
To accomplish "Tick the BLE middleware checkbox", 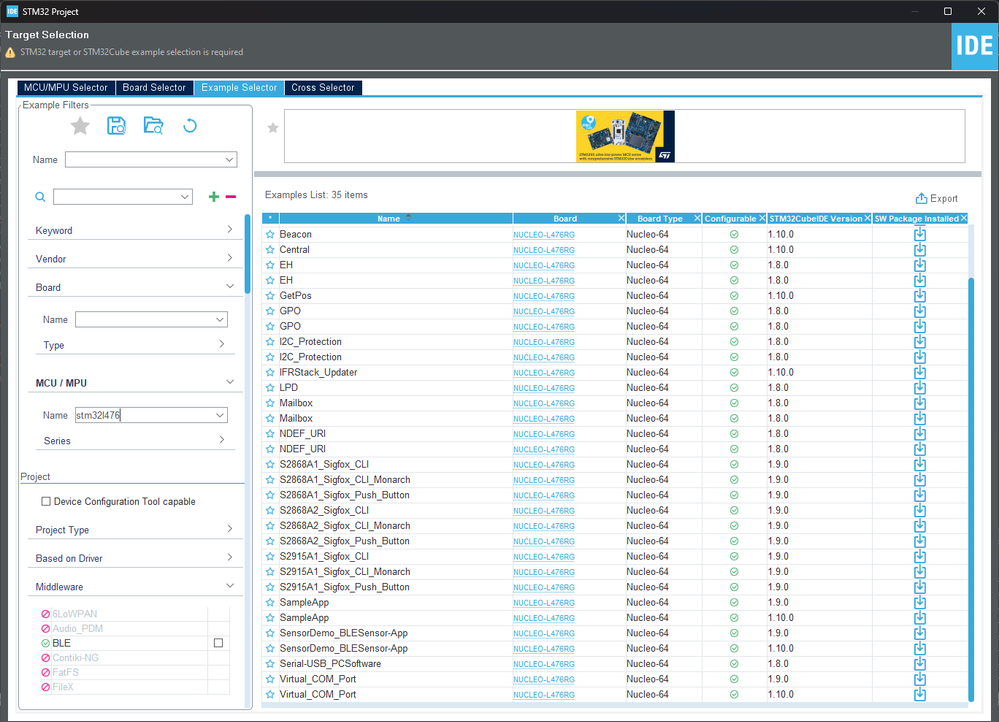I will pyautogui.click(x=218, y=643).
